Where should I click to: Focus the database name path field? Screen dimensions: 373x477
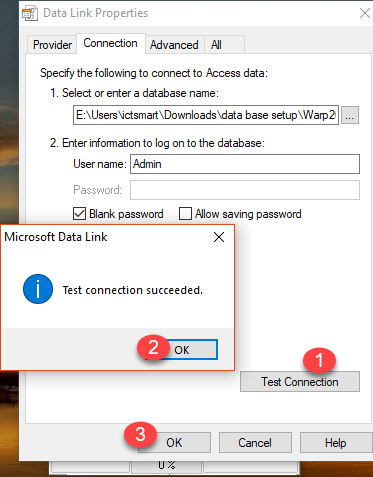(x=206, y=115)
